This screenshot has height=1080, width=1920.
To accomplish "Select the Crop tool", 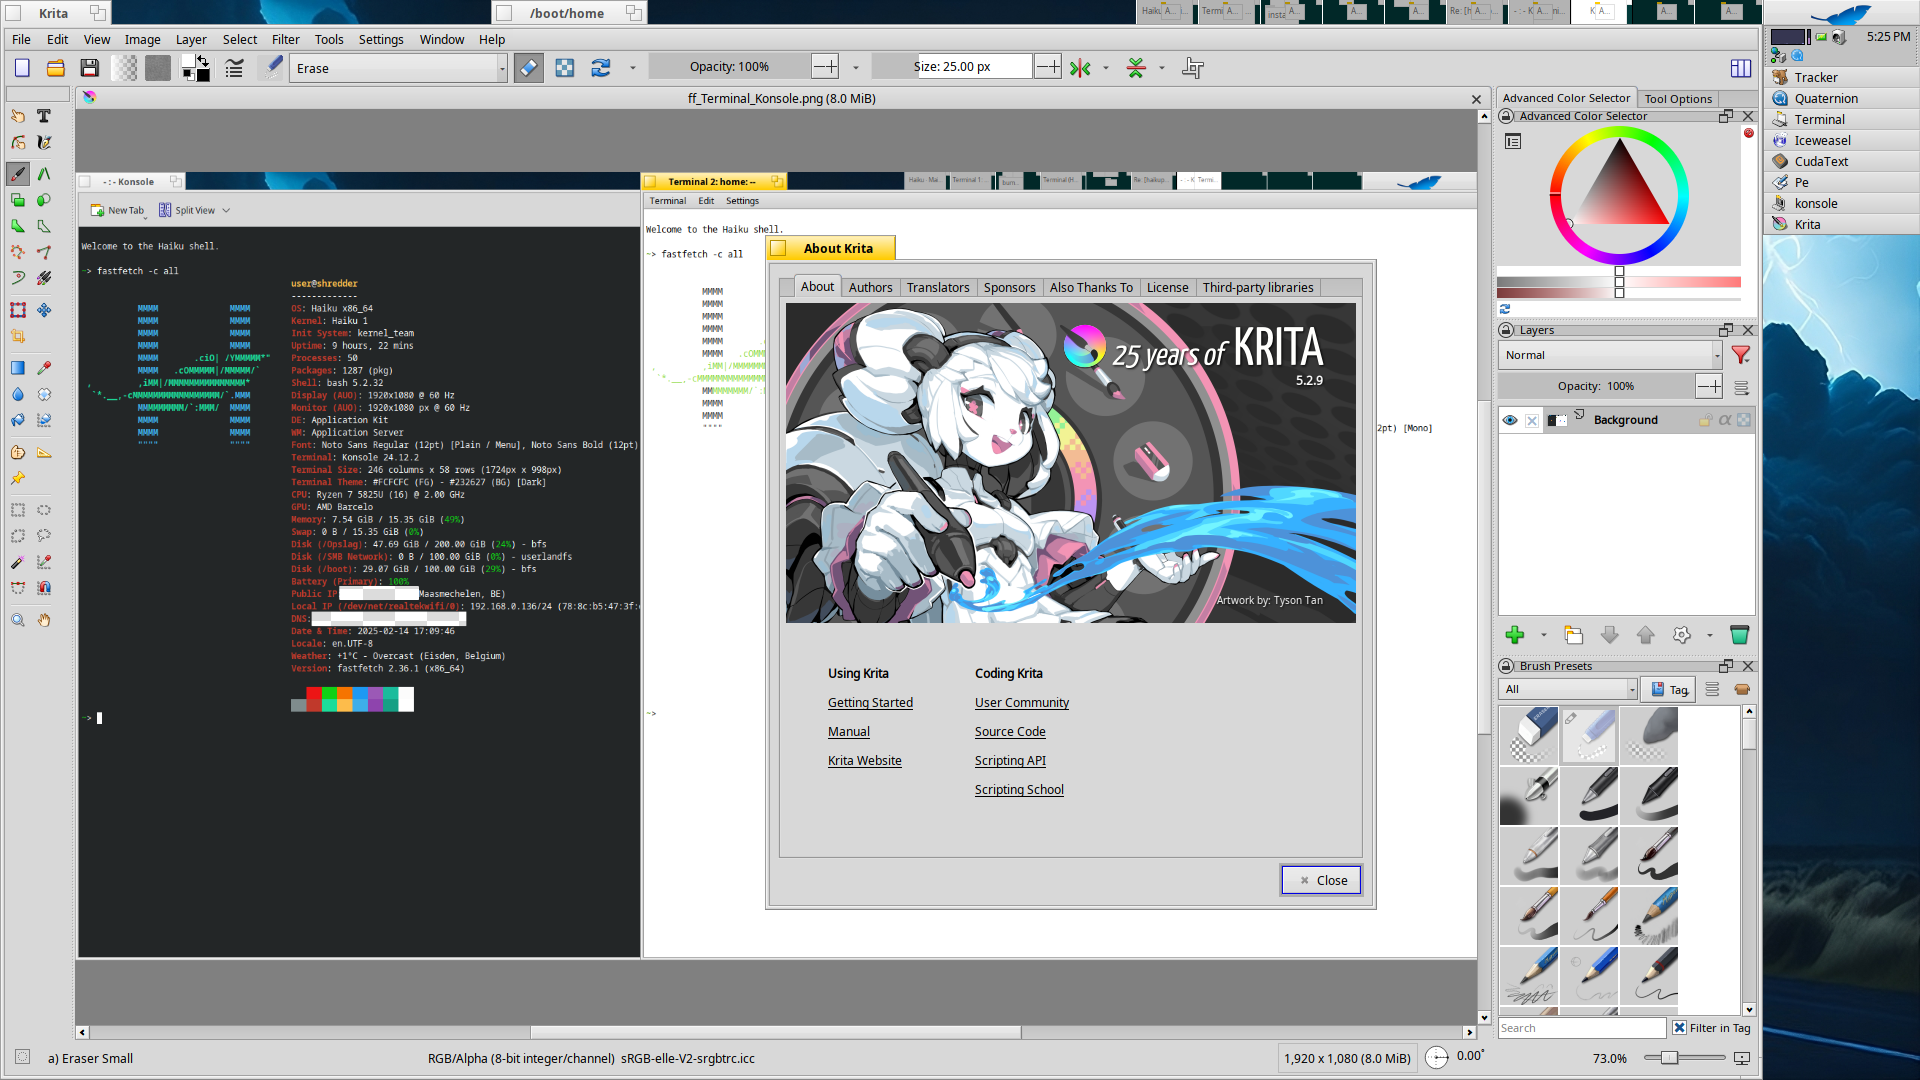I will (18, 336).
